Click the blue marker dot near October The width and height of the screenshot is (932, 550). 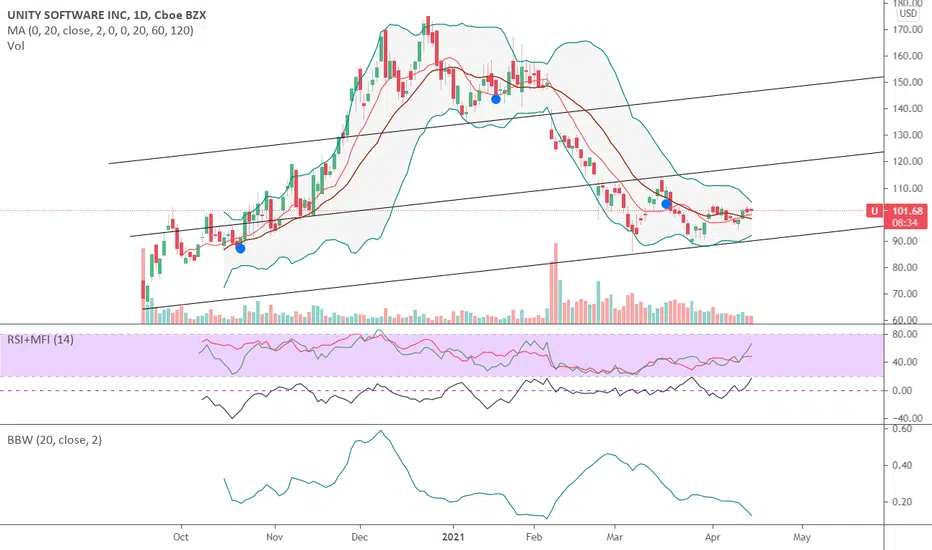(x=240, y=248)
